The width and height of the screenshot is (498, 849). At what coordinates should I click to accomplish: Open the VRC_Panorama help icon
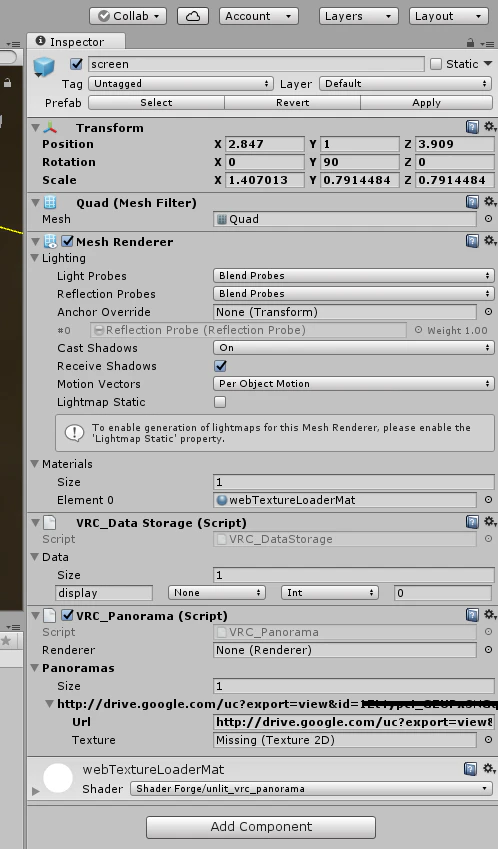[x=472, y=615]
